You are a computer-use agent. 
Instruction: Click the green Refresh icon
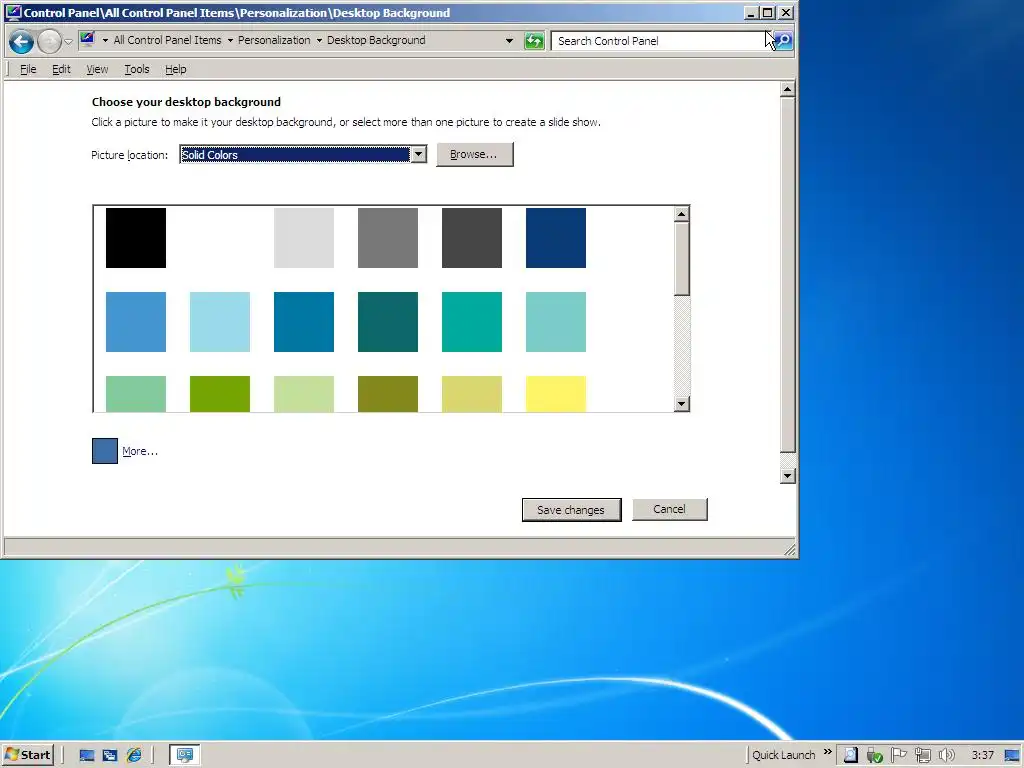534,41
